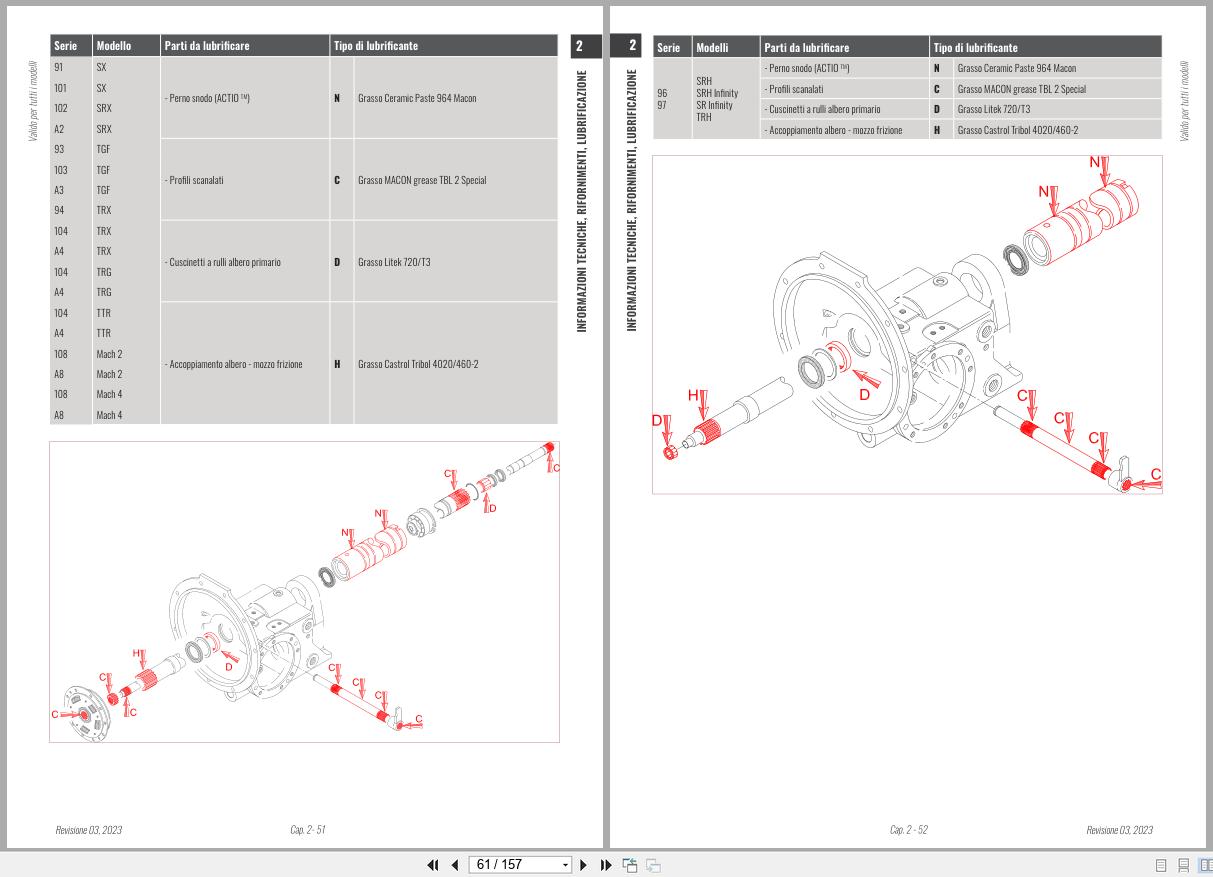Click 'Revisione 03, 2023' on the left page footer
Viewport: 1213px width, 877px height.
click(89, 829)
